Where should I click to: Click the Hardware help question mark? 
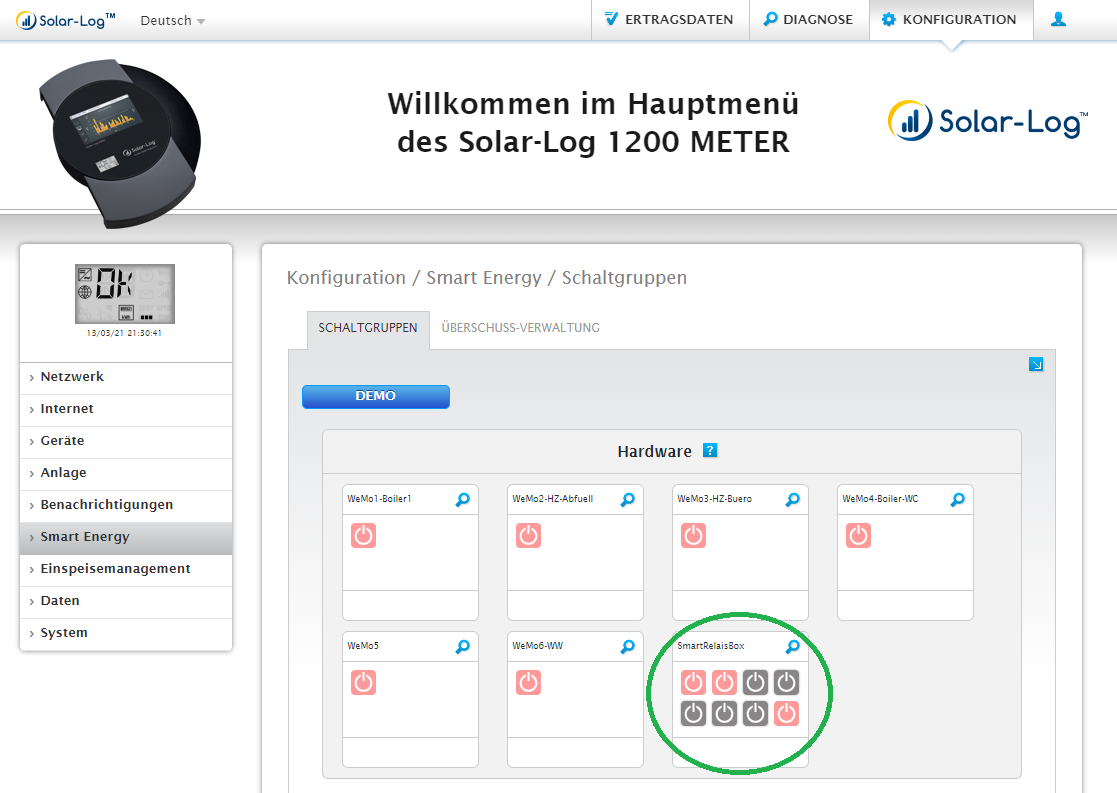[710, 451]
